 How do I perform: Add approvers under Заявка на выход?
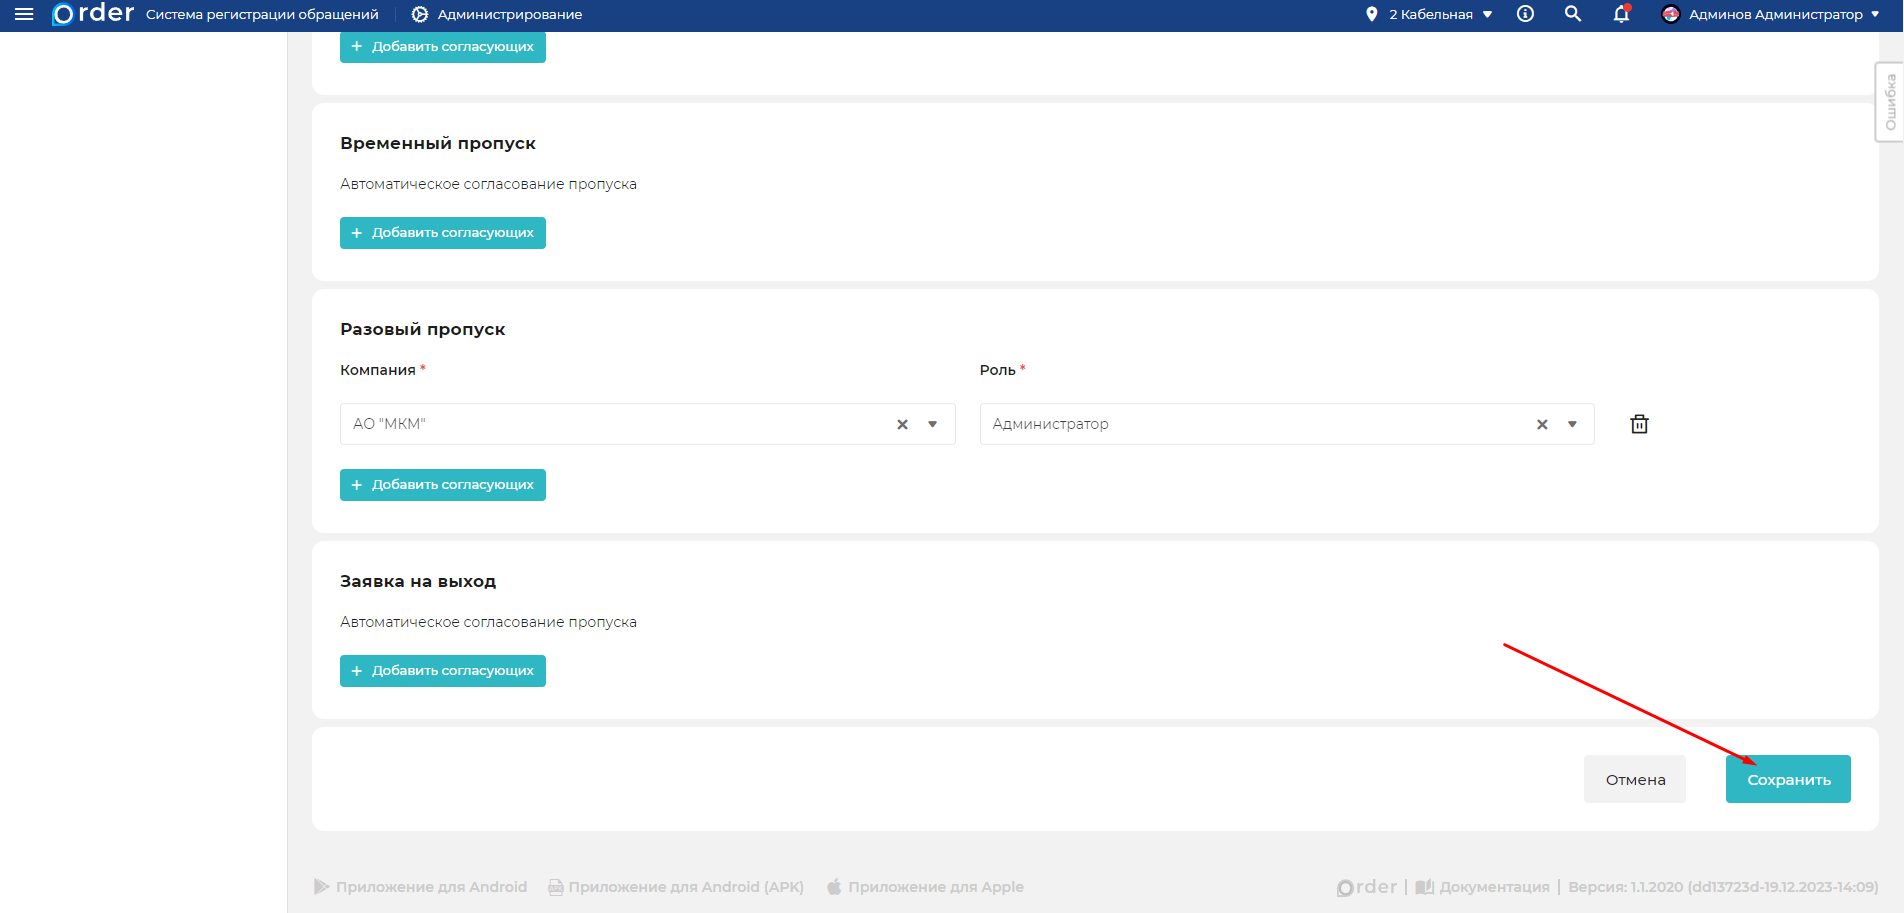[x=443, y=671]
